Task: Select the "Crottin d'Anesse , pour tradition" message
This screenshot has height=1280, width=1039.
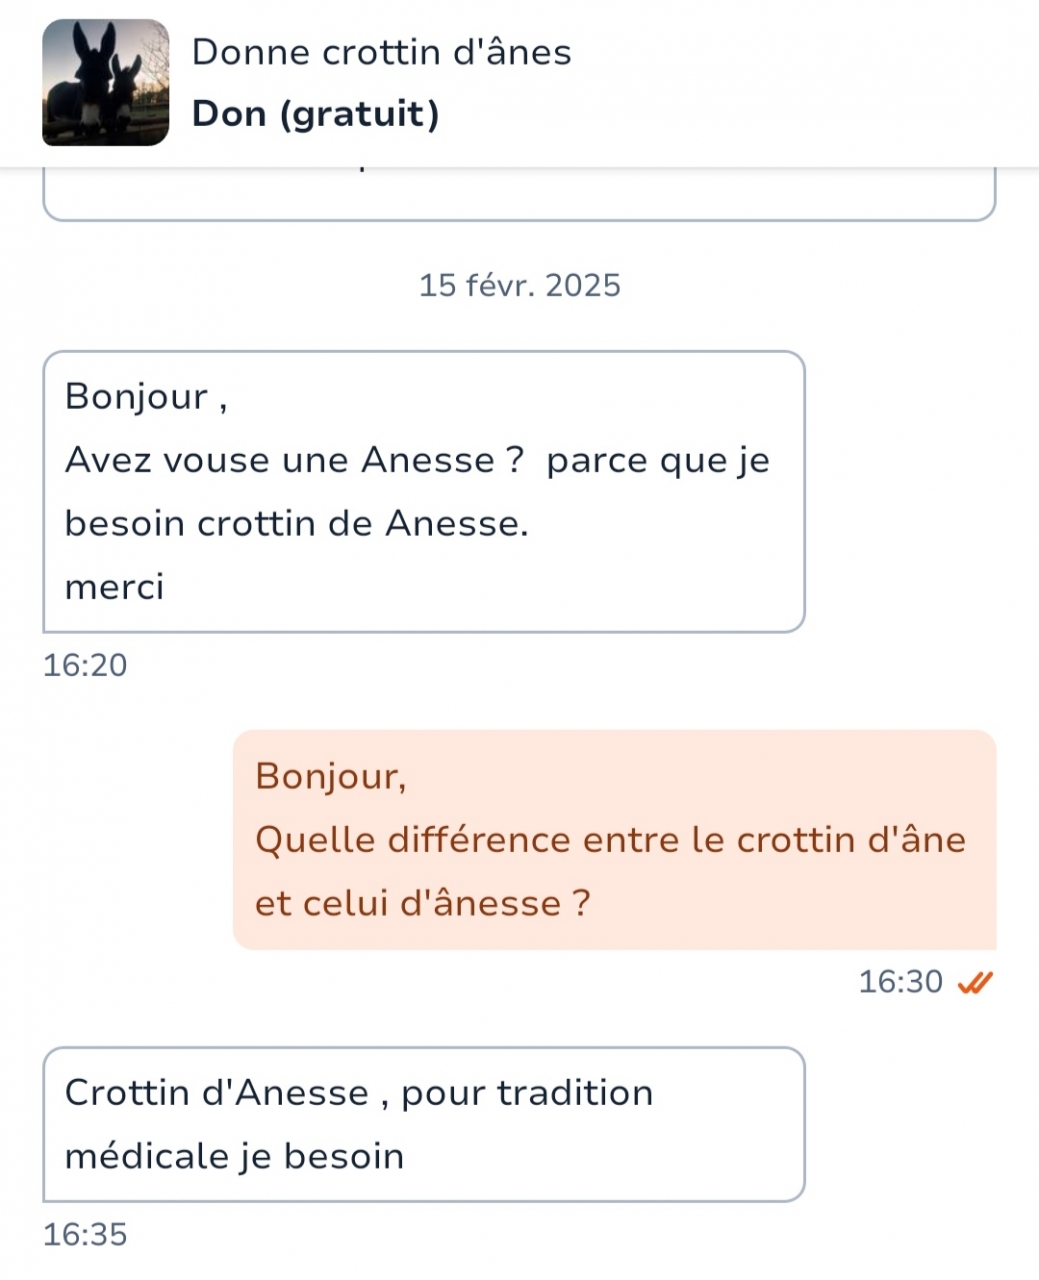Action: point(423,1123)
